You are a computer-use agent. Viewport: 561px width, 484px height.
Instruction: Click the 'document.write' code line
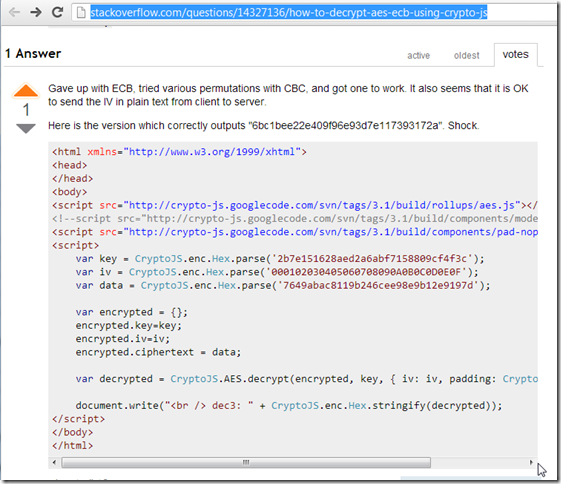point(289,405)
